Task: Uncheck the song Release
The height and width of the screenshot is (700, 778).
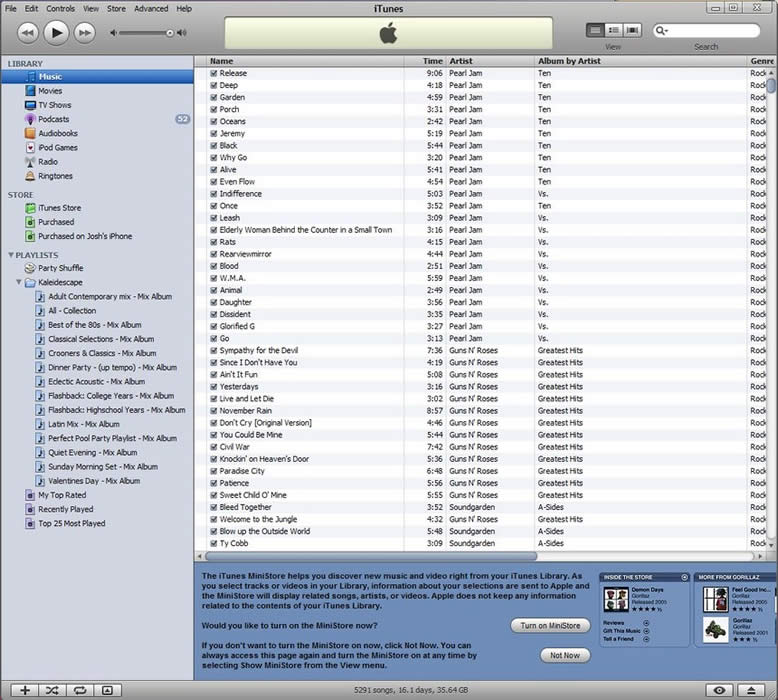Action: click(214, 73)
